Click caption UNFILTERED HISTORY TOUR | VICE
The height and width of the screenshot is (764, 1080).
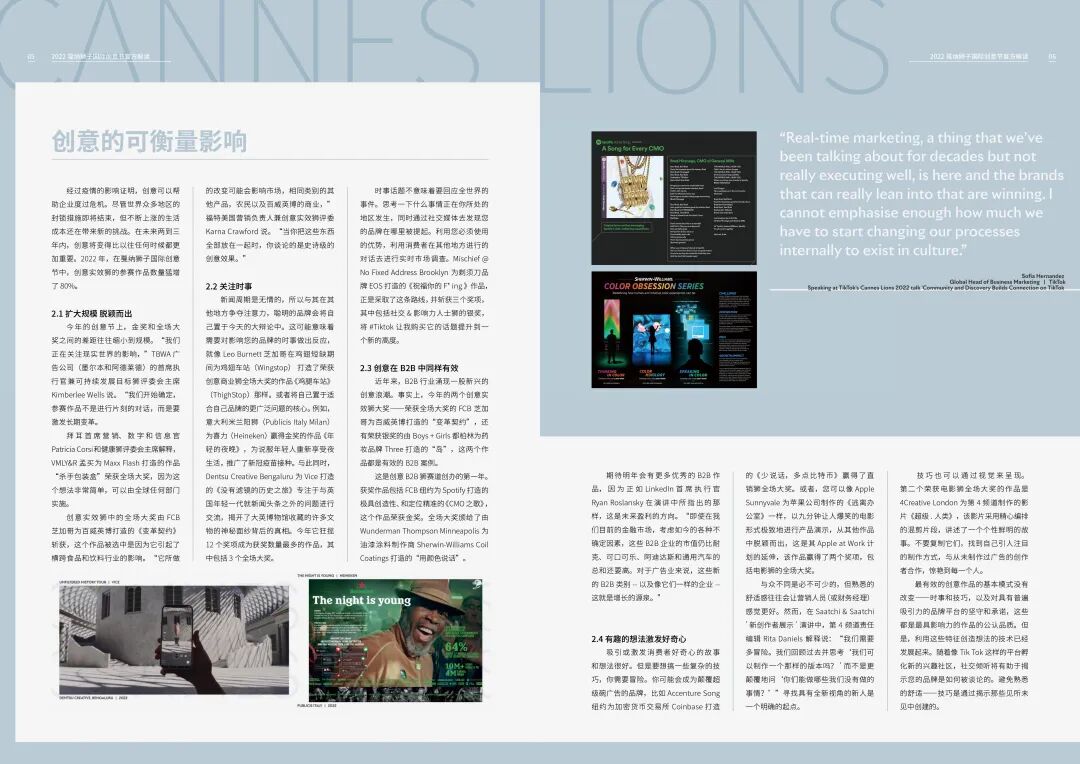90,582
